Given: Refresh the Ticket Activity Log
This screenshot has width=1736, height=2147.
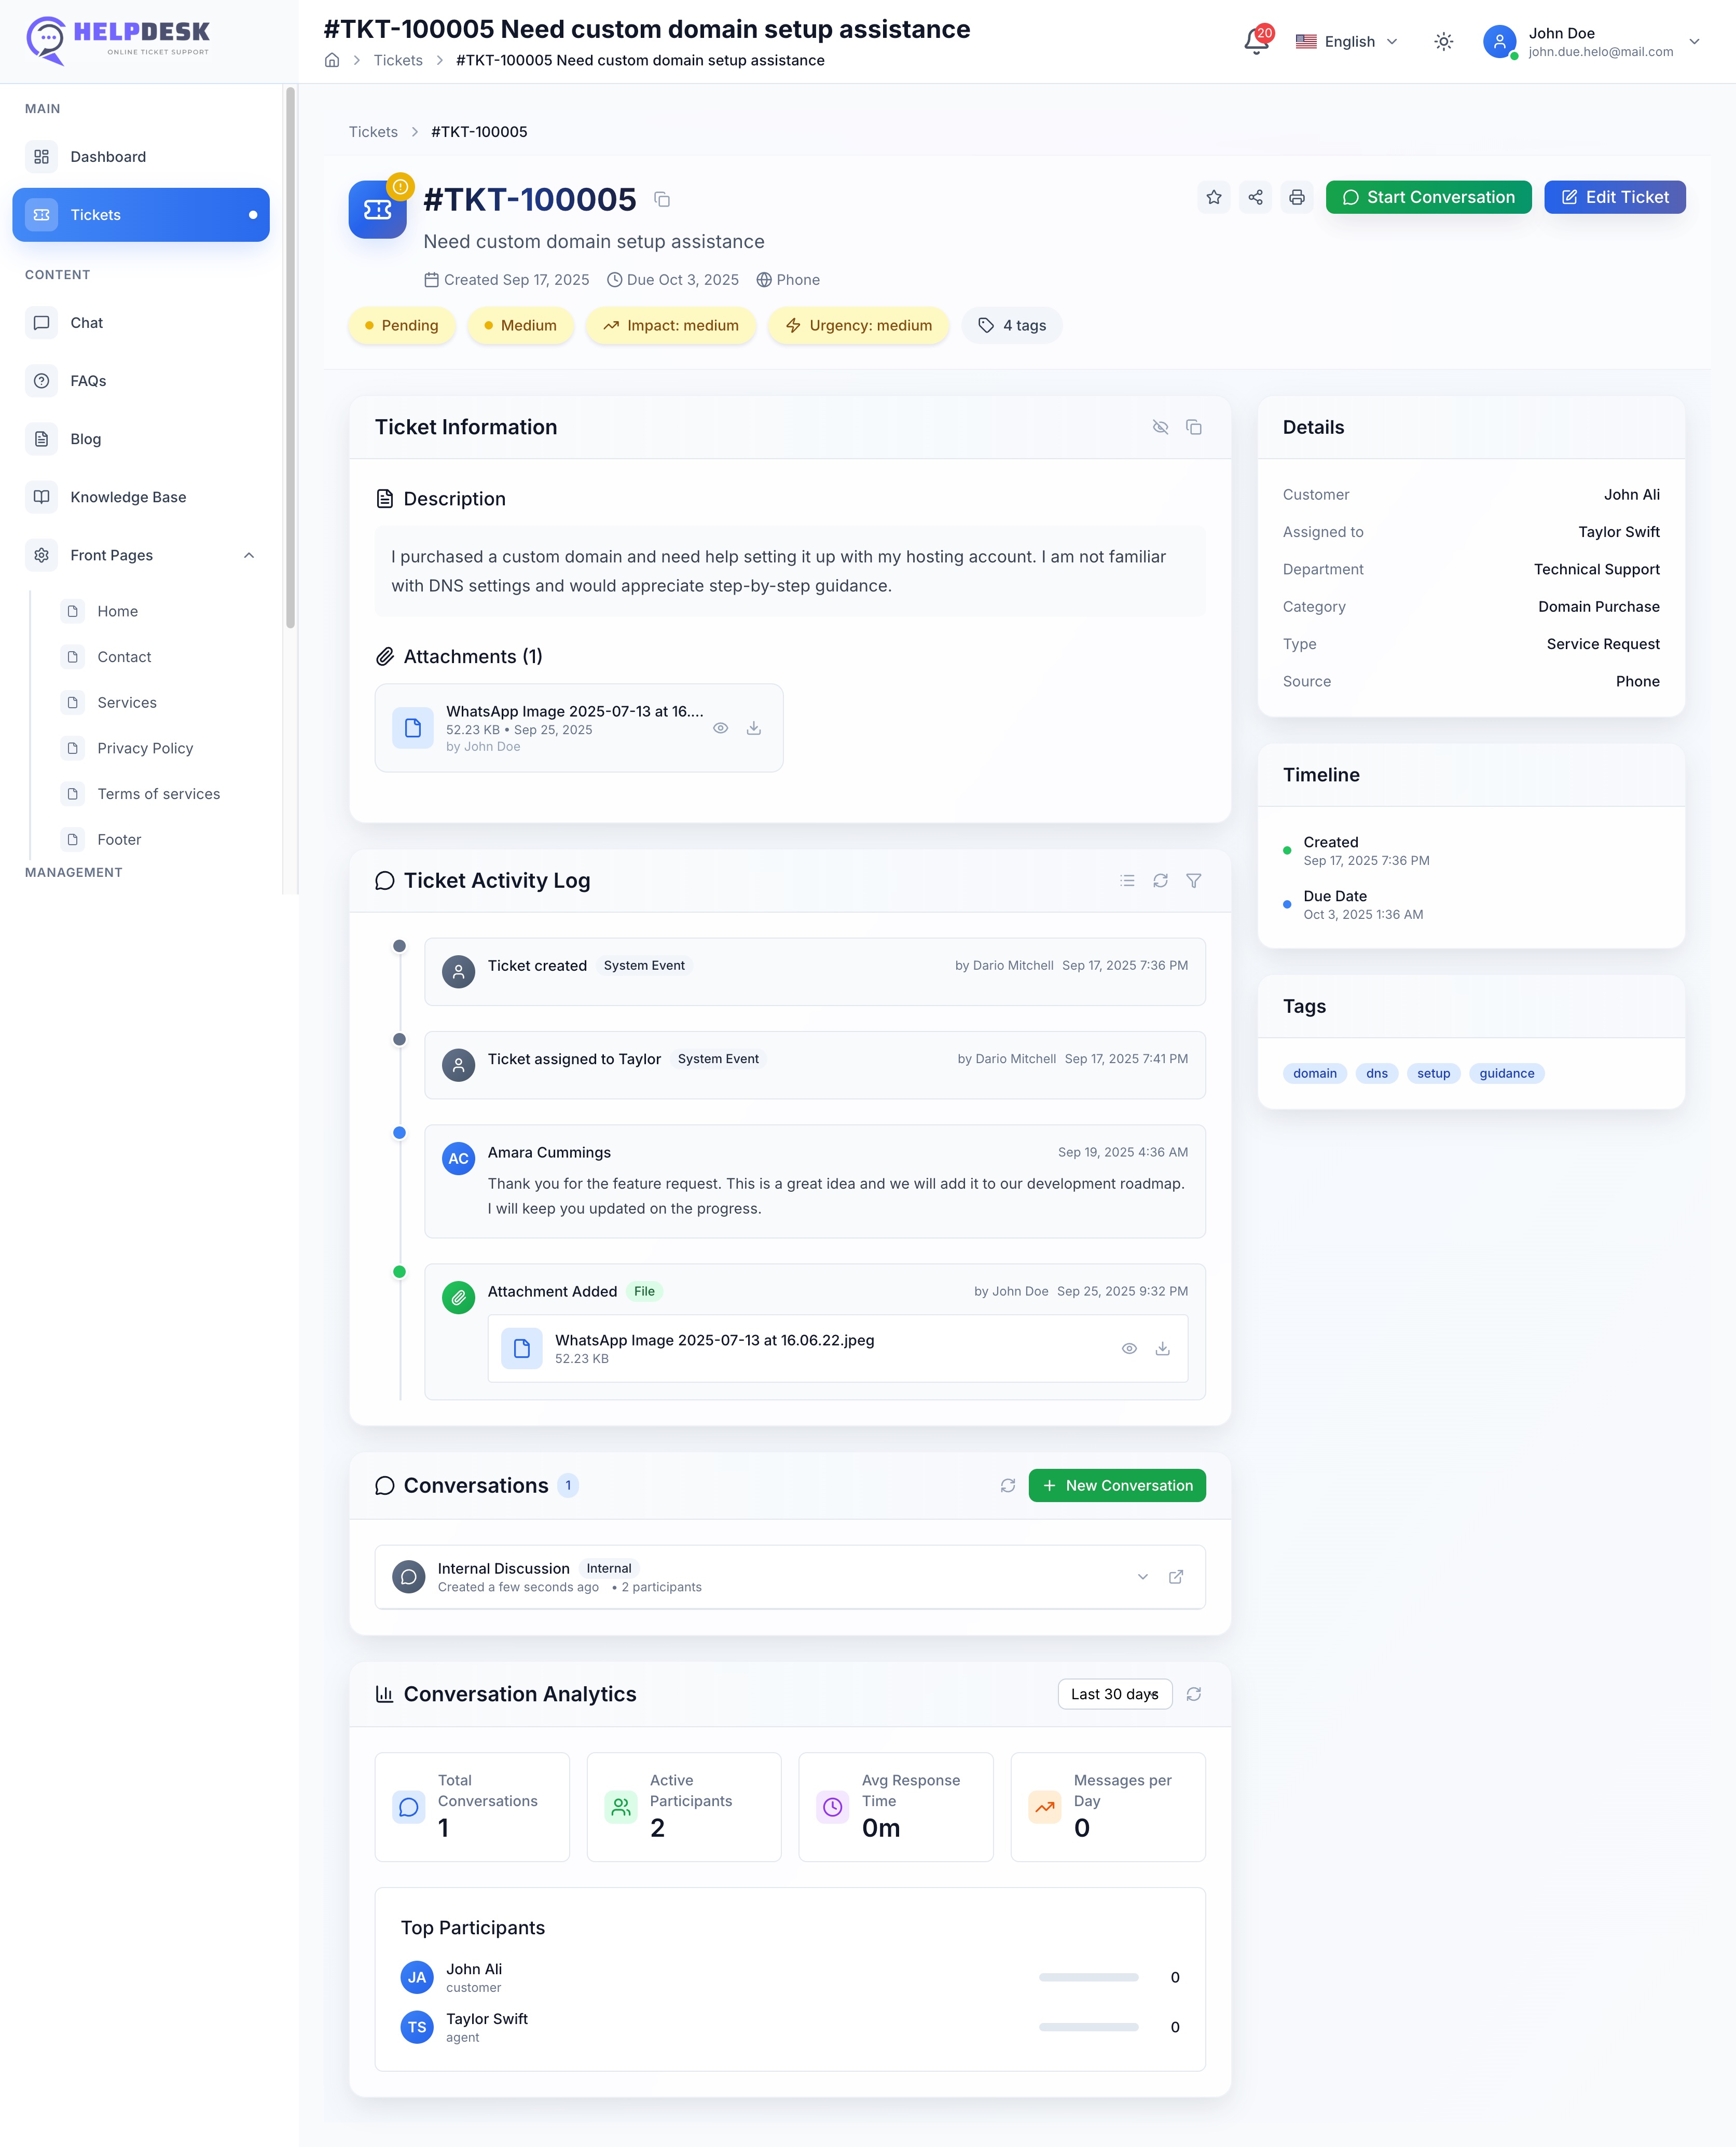Looking at the screenshot, I should click(x=1160, y=881).
